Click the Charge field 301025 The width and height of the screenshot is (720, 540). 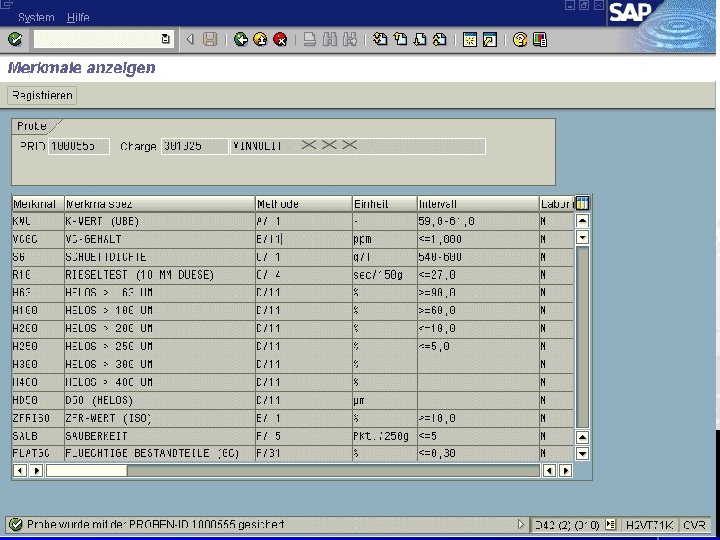point(194,146)
